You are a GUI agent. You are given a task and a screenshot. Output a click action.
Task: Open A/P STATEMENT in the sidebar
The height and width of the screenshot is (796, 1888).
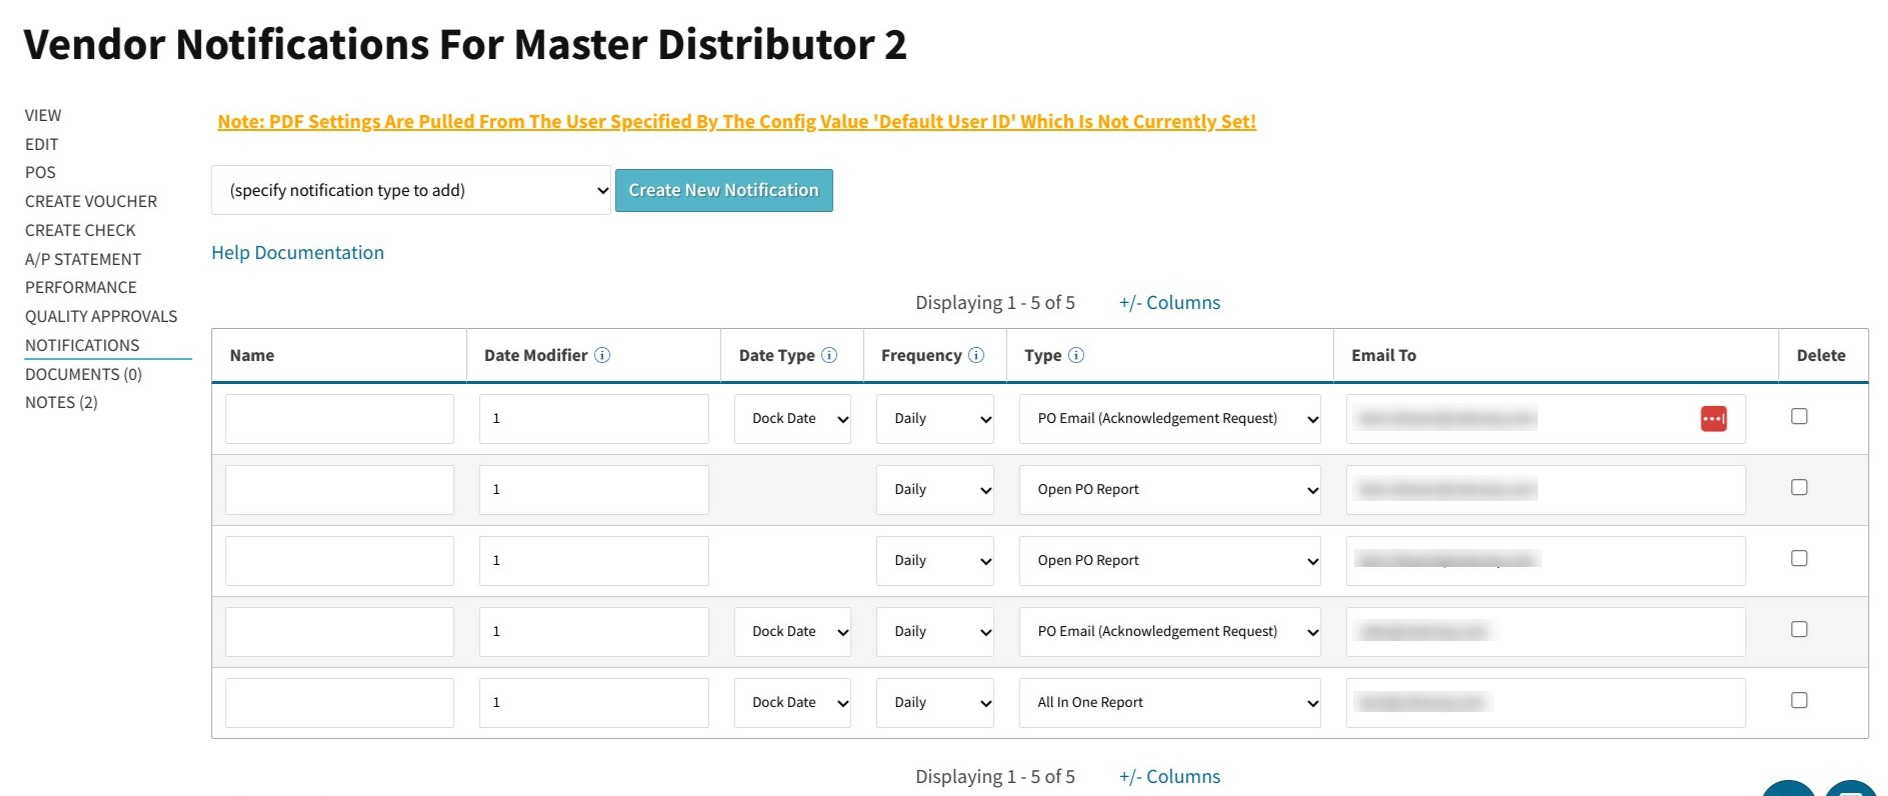tap(83, 259)
